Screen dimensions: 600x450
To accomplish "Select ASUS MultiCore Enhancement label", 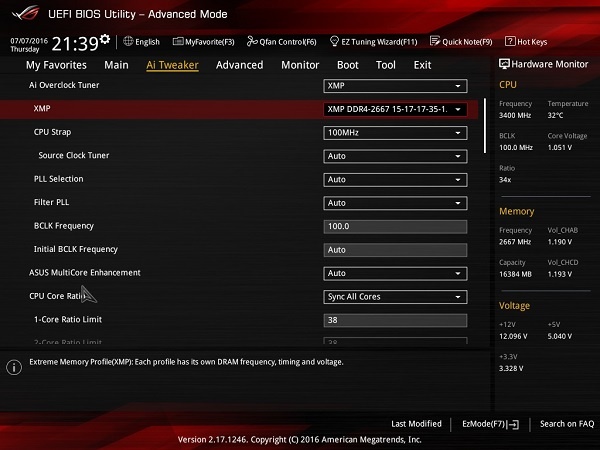I will coord(85,273).
